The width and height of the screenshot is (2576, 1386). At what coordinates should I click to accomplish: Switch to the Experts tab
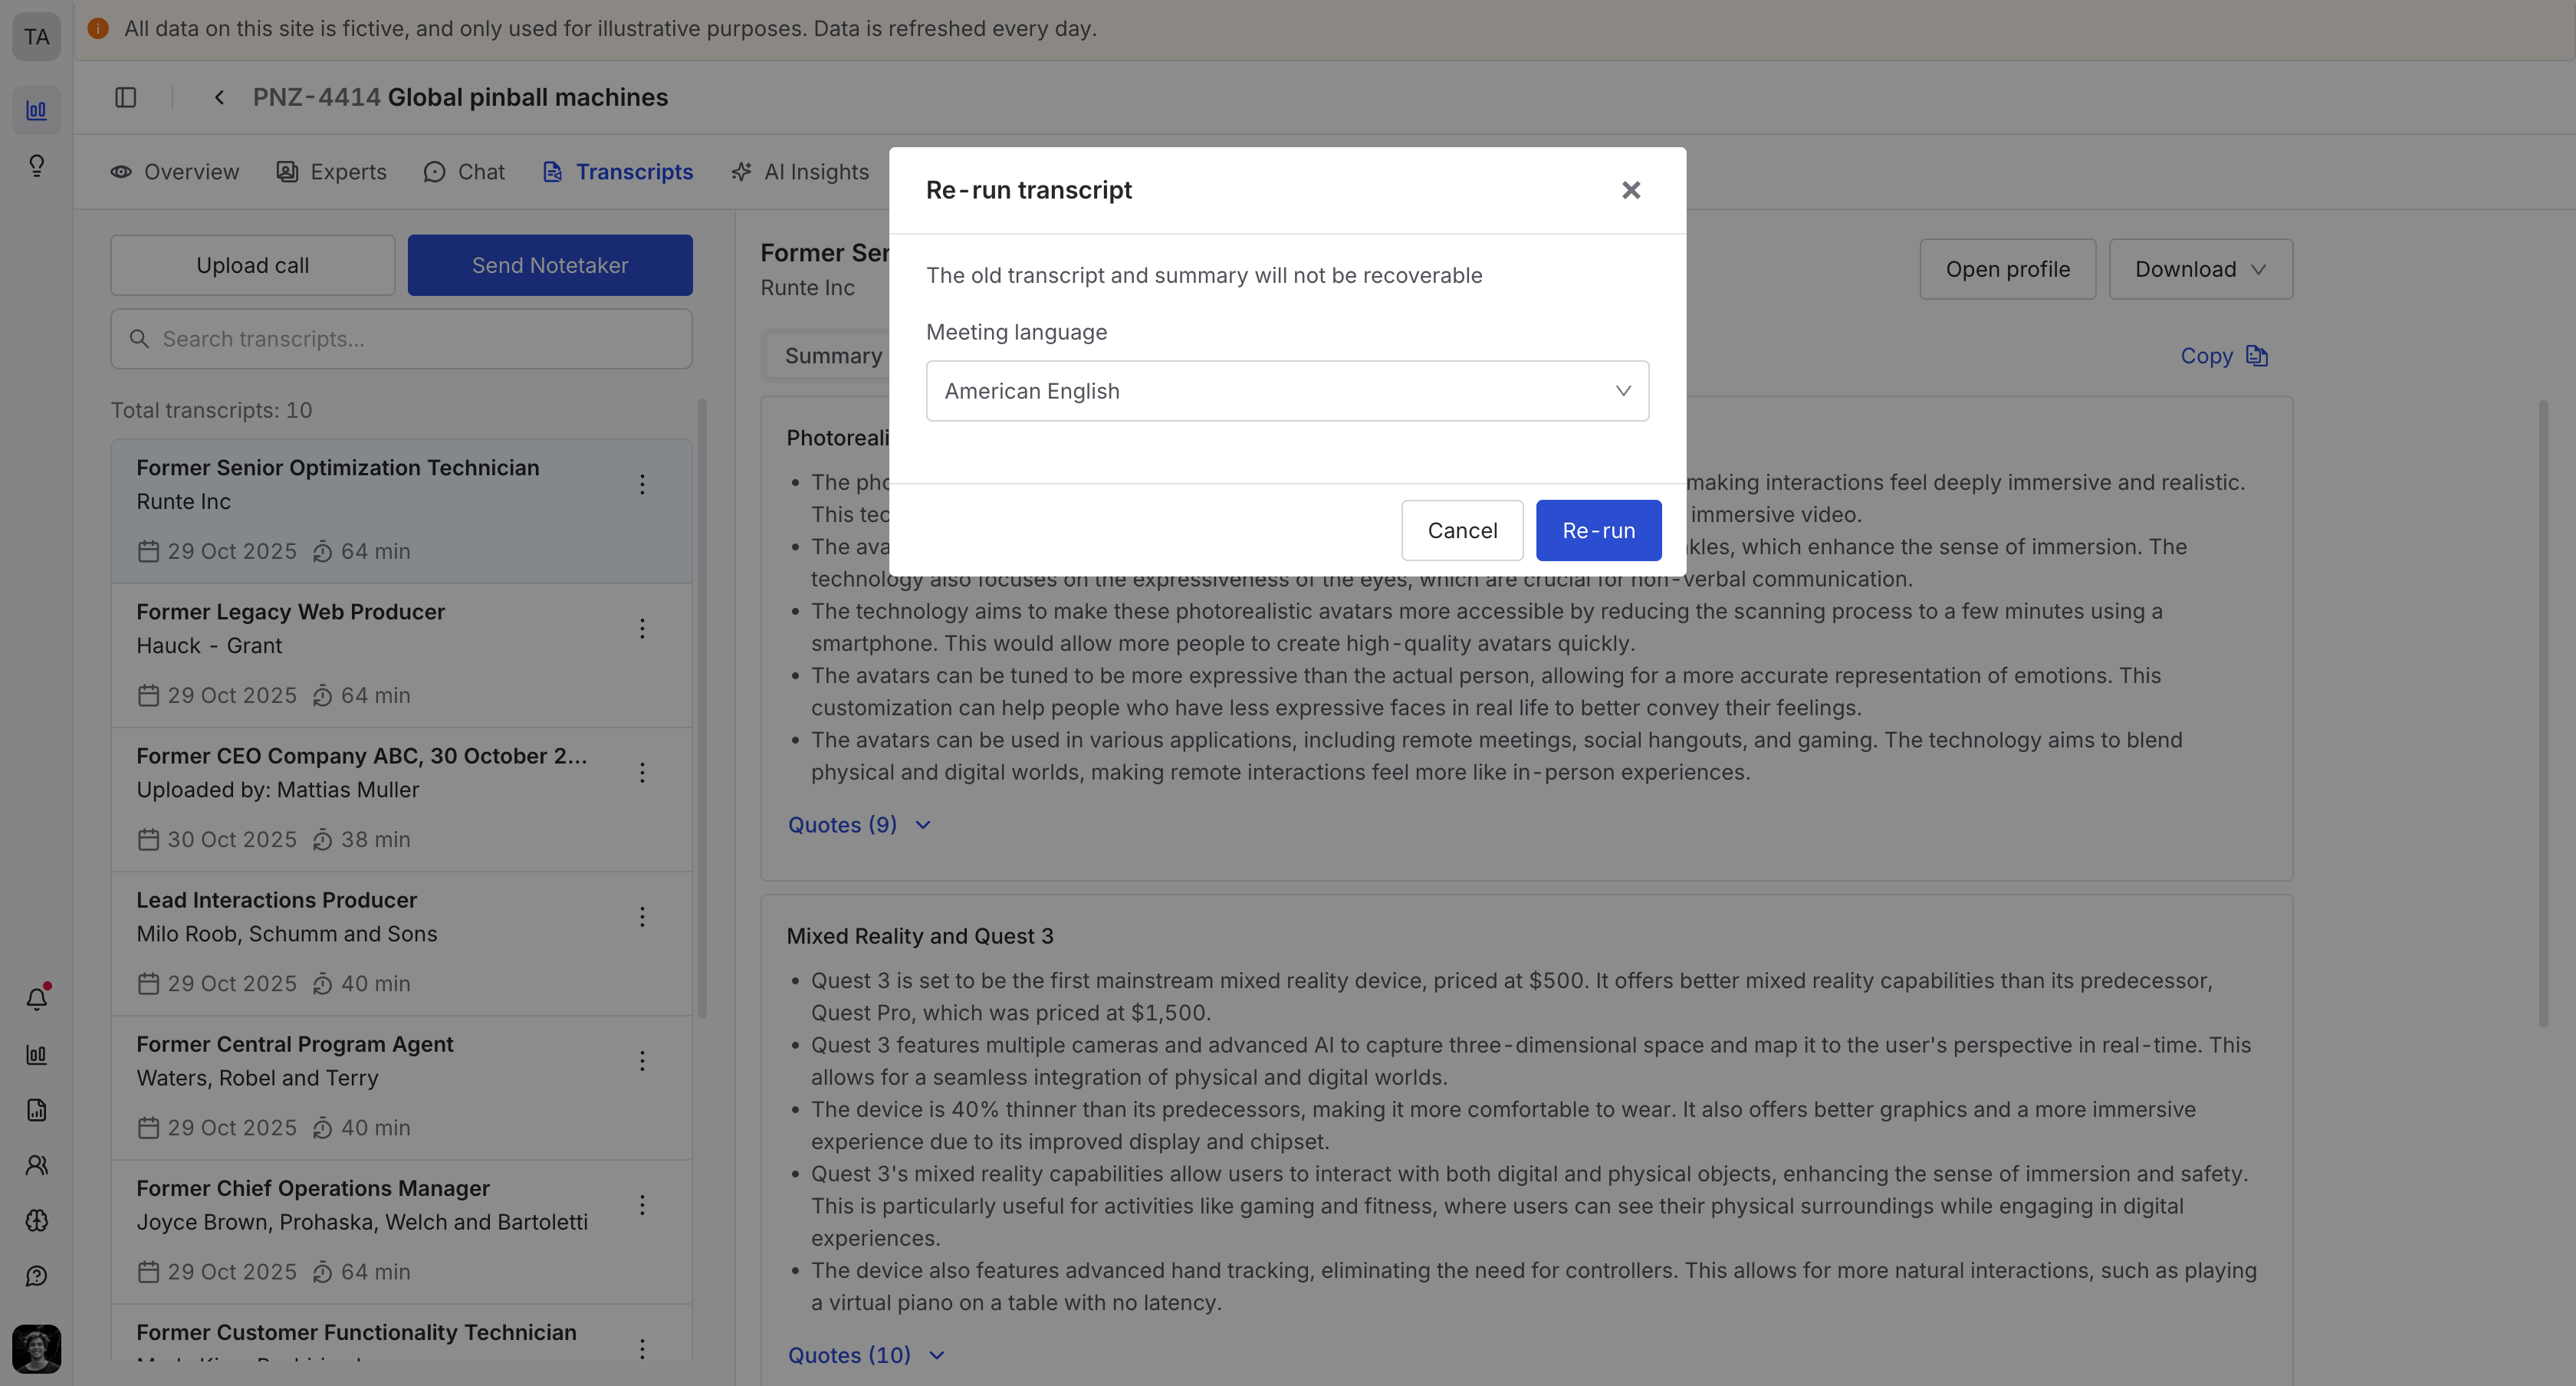[x=331, y=172]
